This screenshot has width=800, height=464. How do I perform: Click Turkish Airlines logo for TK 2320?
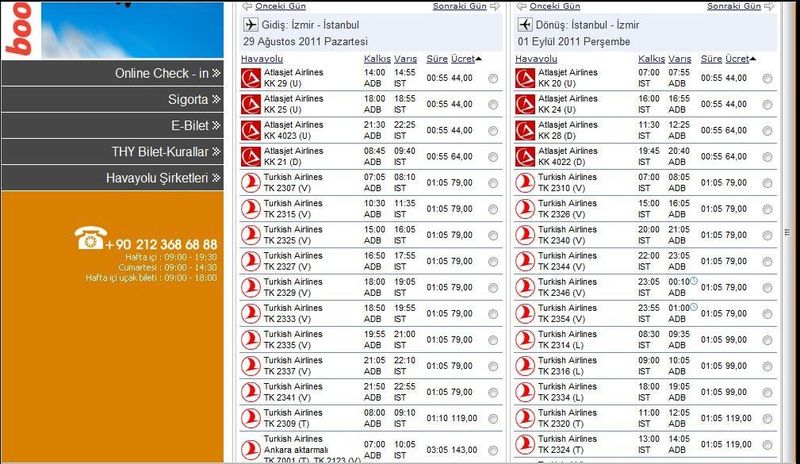525,418
